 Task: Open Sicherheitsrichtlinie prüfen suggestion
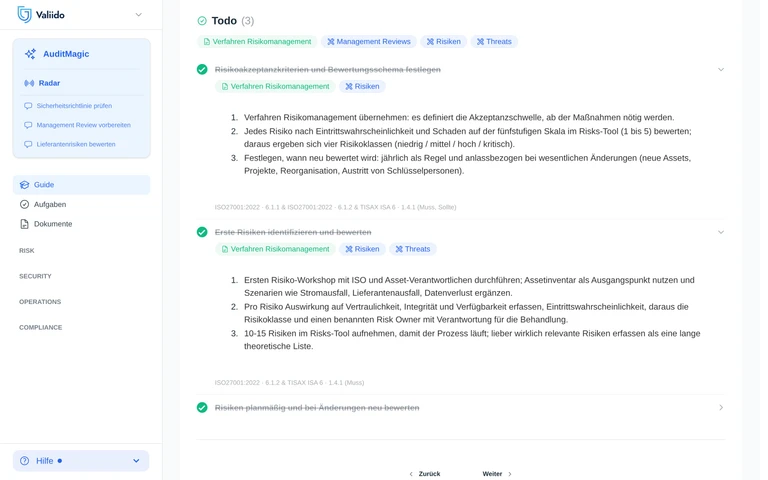pyautogui.click(x=74, y=106)
